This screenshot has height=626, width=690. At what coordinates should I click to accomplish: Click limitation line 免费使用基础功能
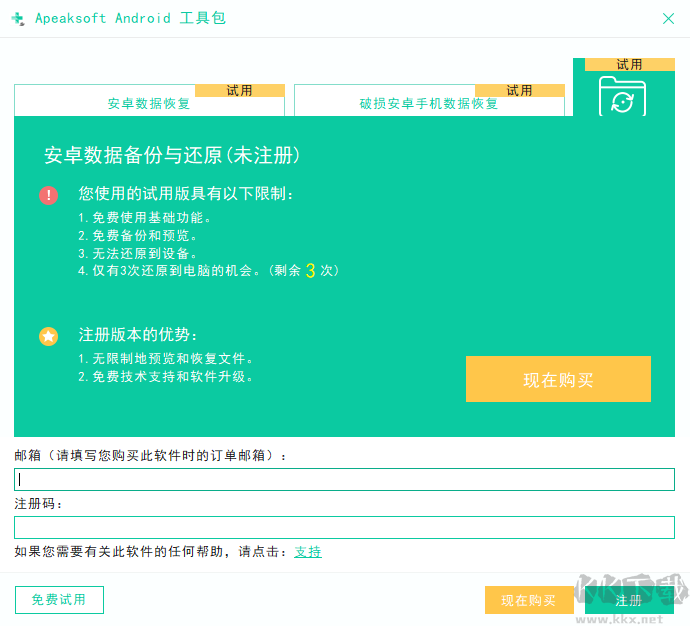144,217
